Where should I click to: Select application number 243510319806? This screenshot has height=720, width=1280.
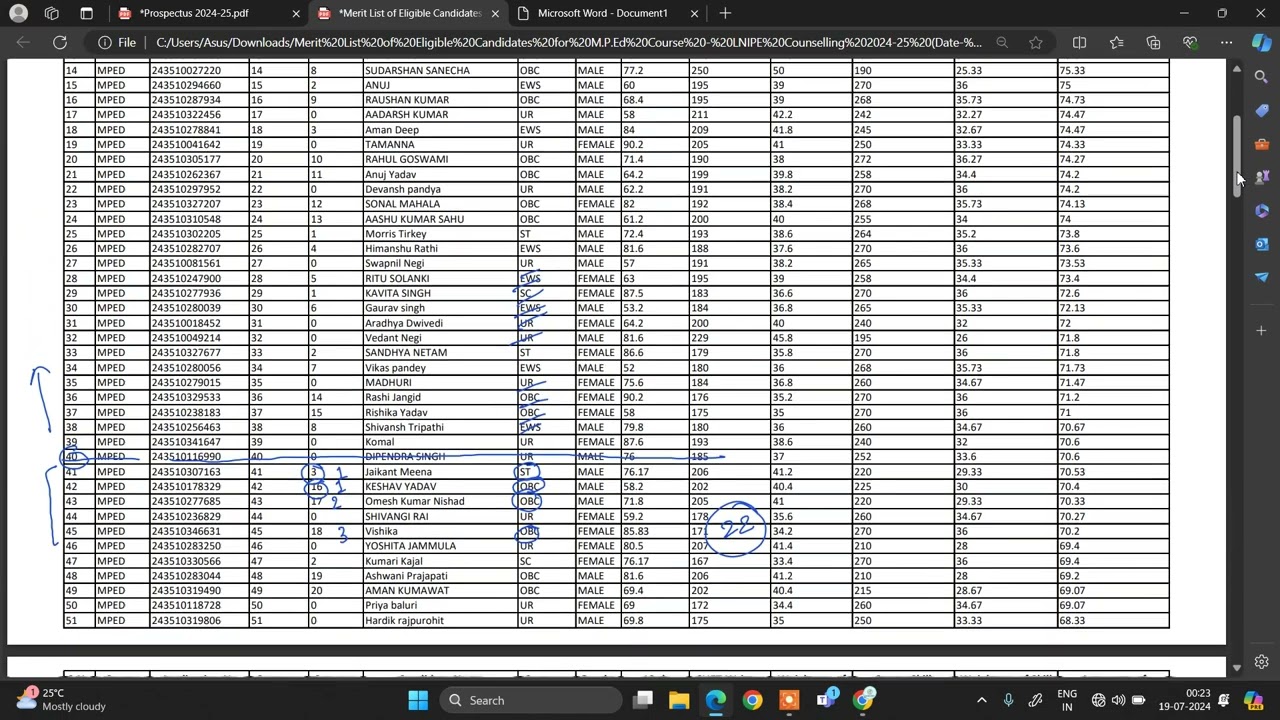pyautogui.click(x=186, y=621)
